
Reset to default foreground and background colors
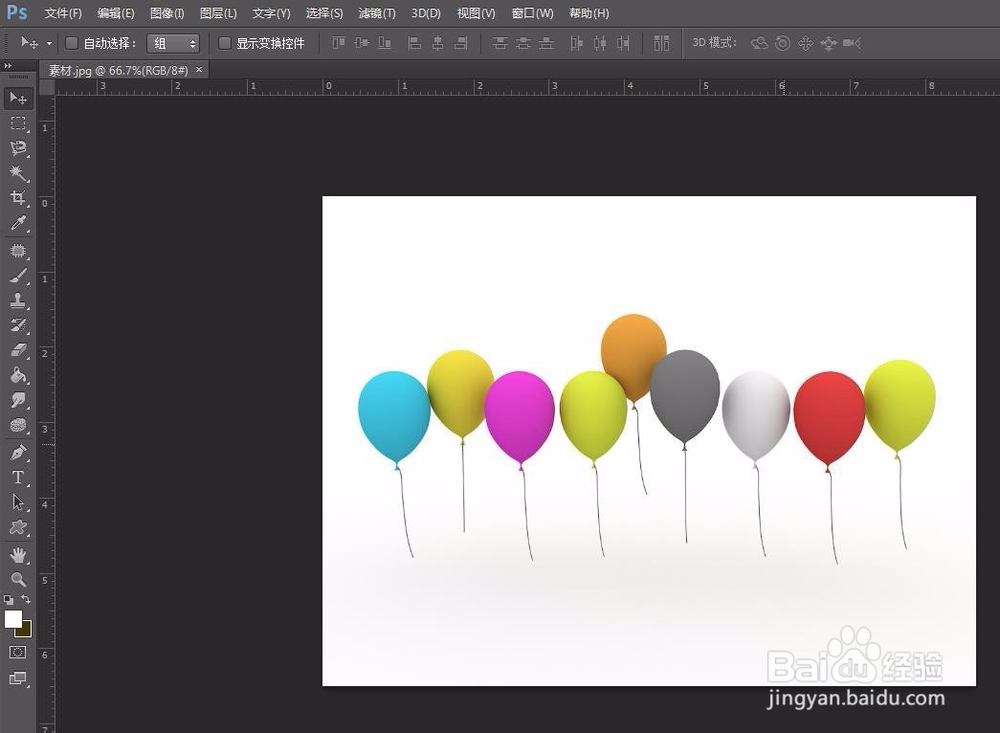(x=8, y=600)
